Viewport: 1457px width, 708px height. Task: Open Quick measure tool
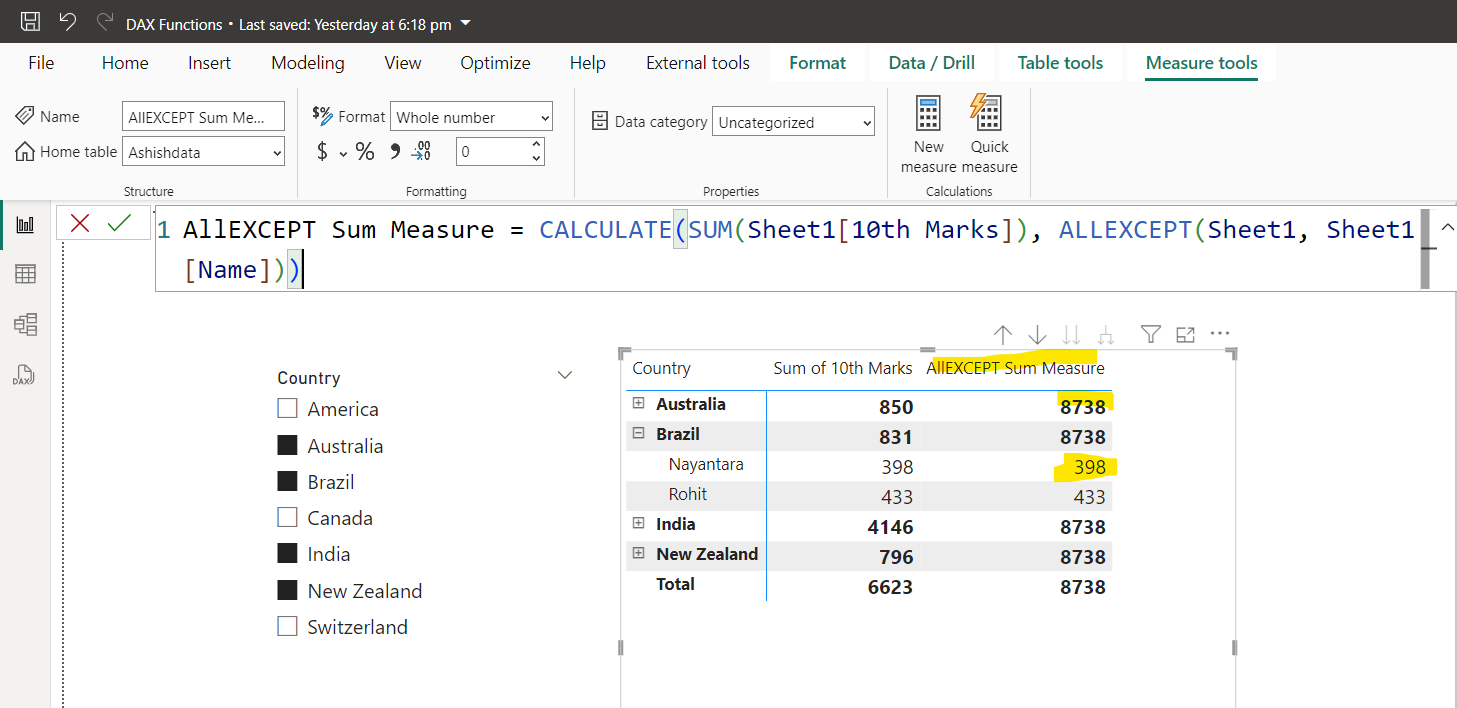[x=987, y=134]
